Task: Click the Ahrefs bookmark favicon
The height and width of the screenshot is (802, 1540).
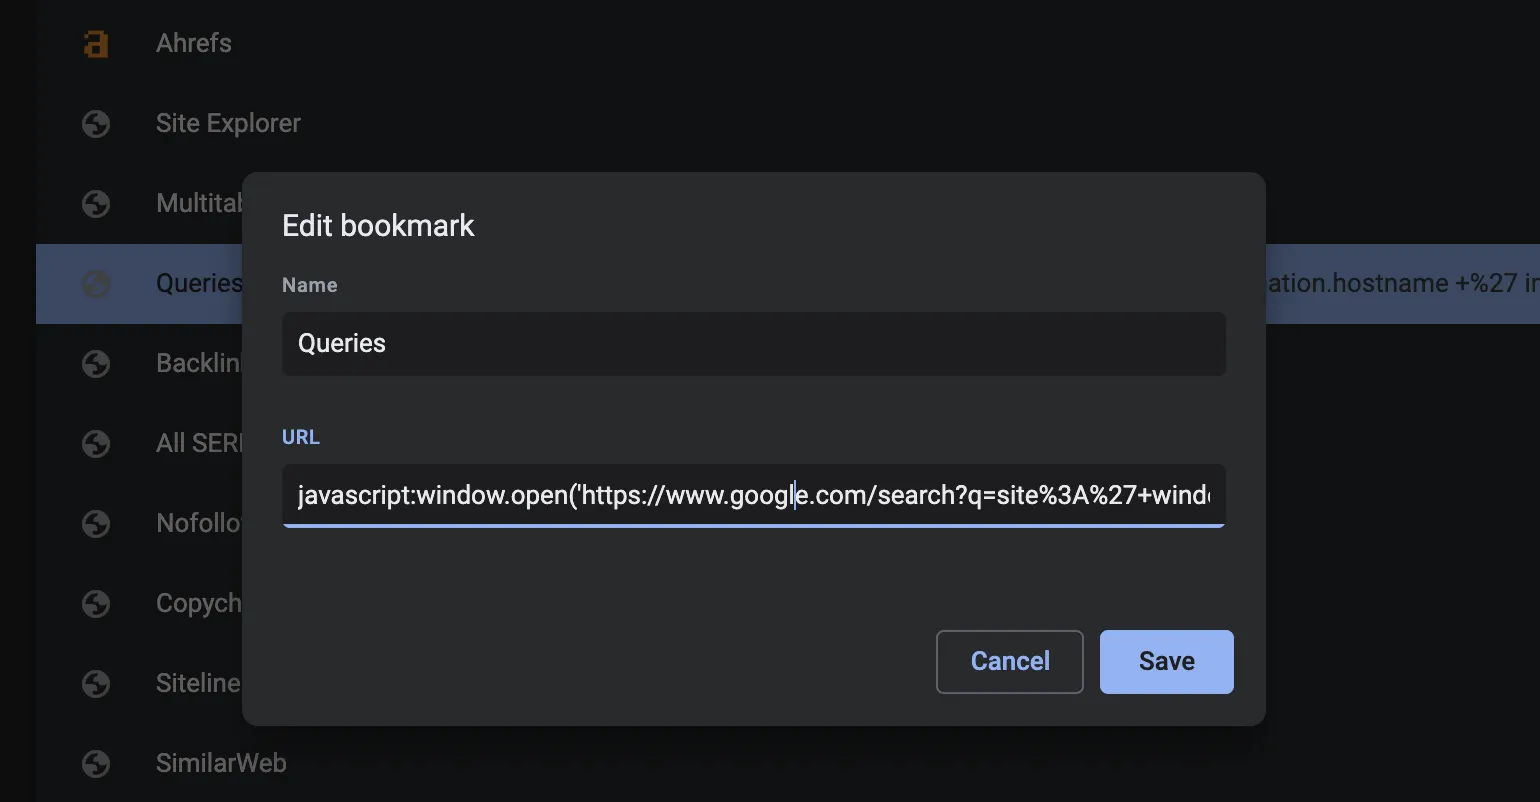Action: tap(96, 44)
